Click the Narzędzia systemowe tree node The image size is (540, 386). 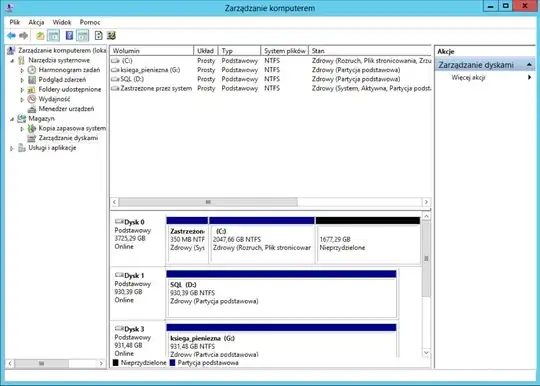59,60
